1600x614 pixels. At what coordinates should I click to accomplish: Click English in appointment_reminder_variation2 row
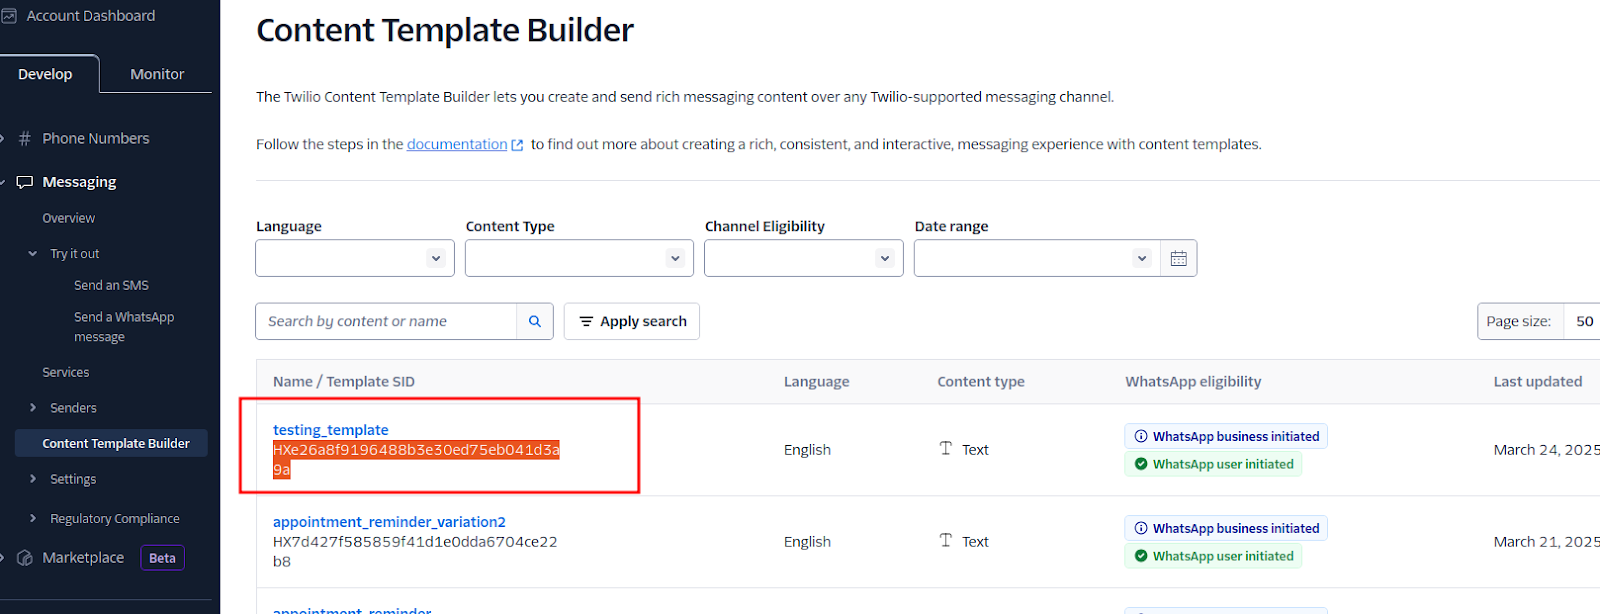tap(807, 542)
